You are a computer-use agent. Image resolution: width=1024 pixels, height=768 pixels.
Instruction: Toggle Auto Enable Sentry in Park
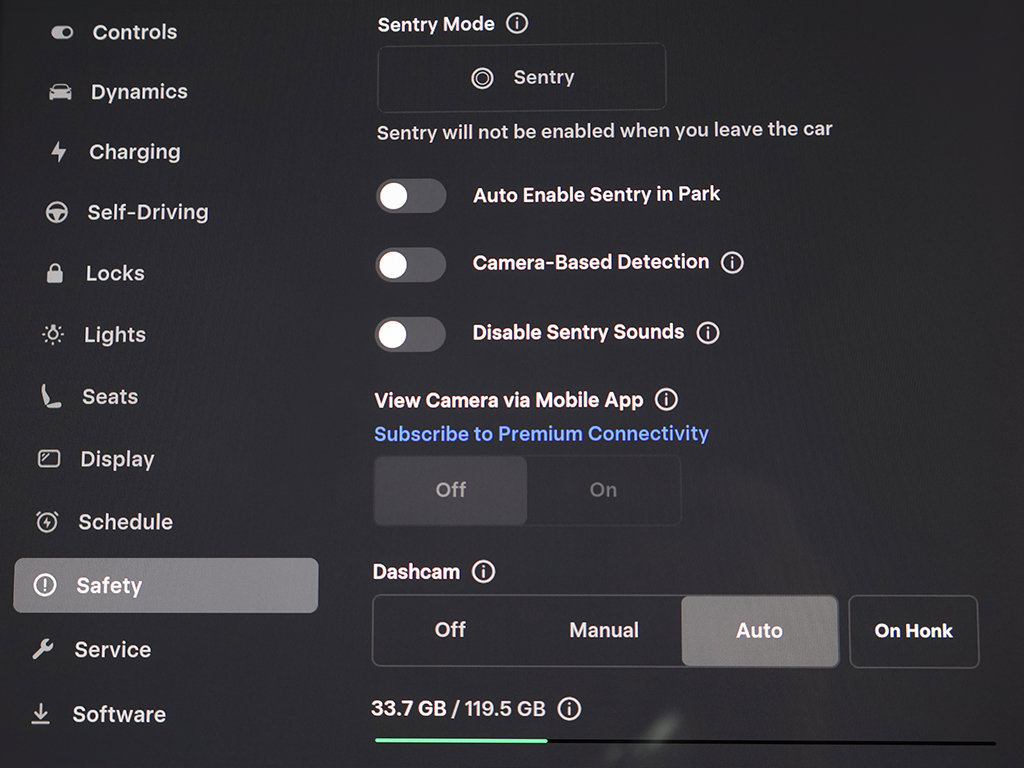click(x=411, y=195)
